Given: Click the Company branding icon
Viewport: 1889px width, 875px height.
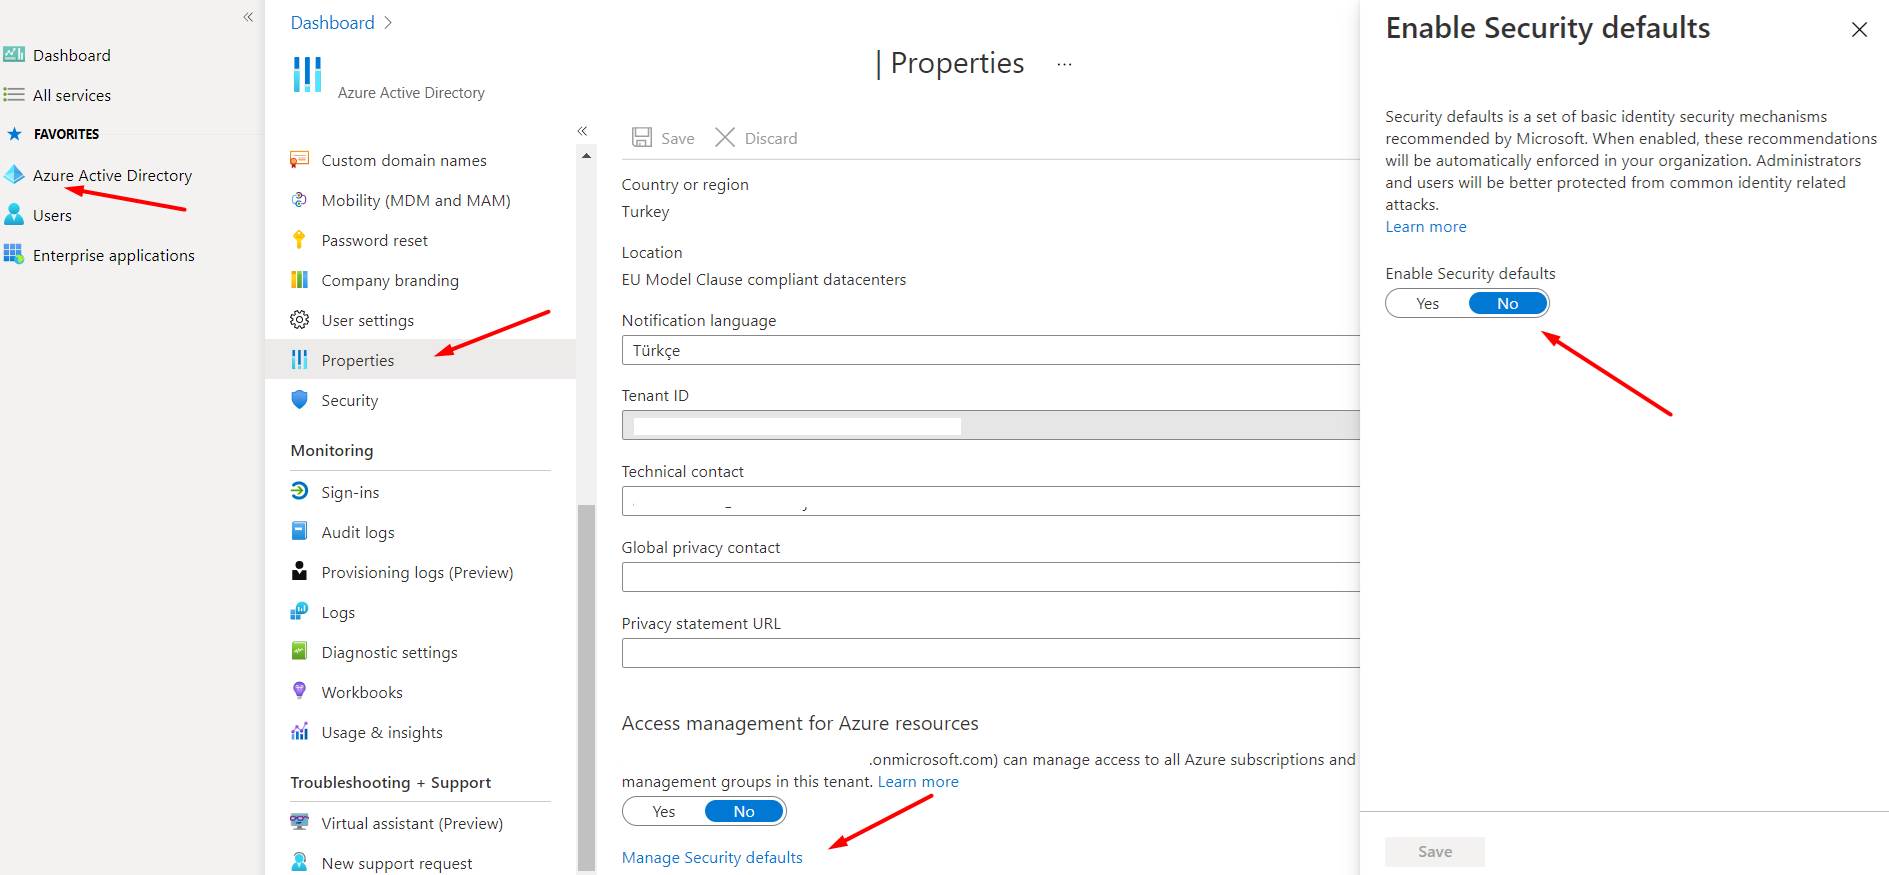Looking at the screenshot, I should 299,280.
